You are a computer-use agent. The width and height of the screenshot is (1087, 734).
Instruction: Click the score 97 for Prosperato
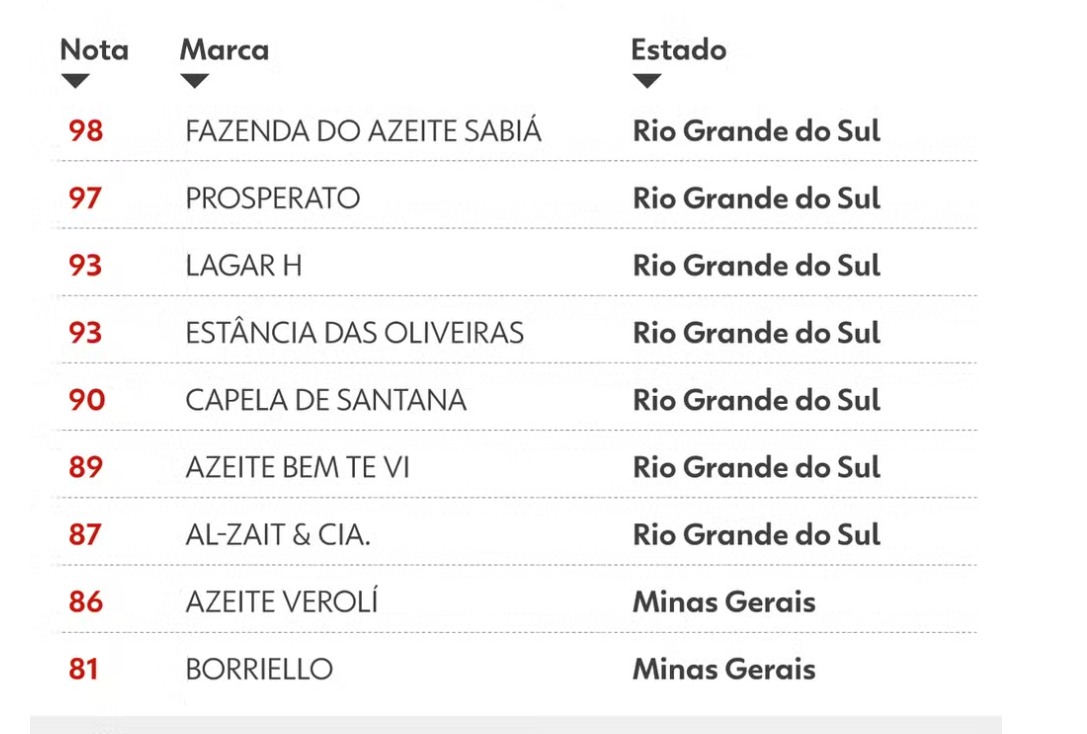[85, 198]
